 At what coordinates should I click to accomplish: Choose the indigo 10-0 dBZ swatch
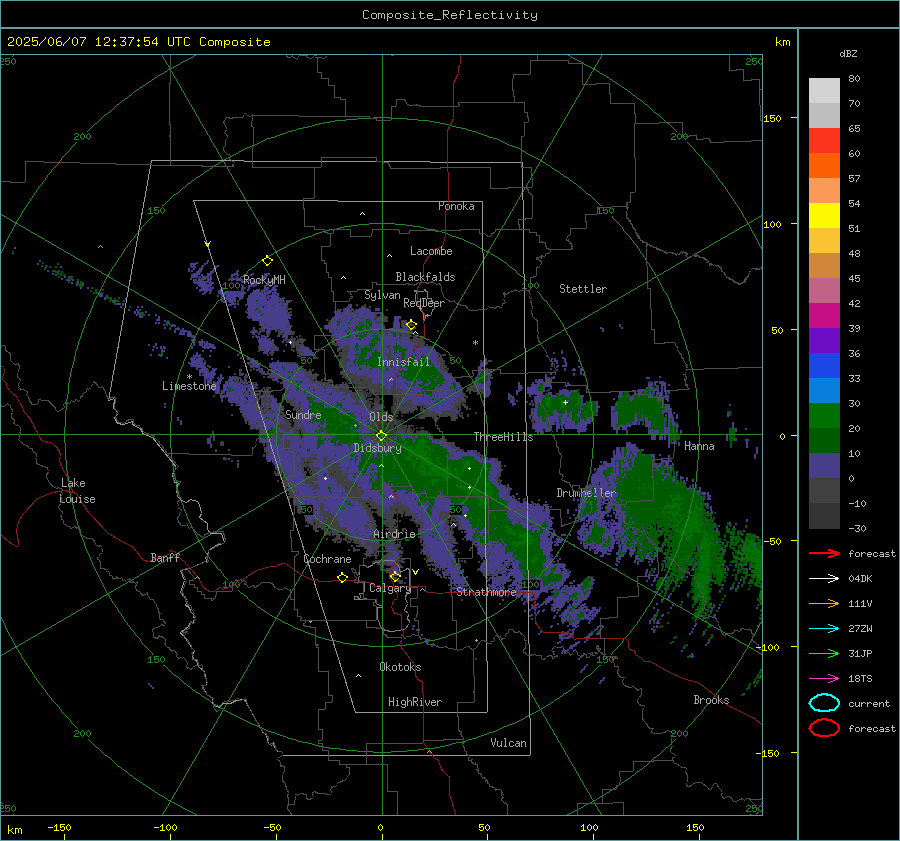click(x=824, y=466)
